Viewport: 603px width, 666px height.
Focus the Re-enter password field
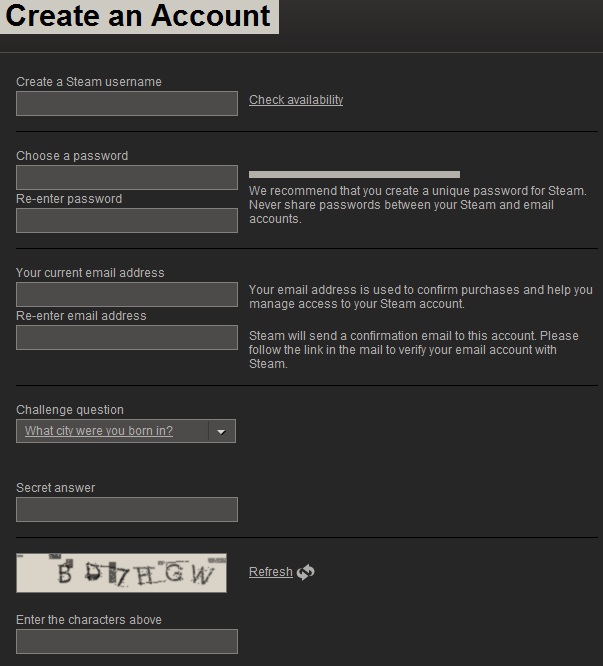127,220
